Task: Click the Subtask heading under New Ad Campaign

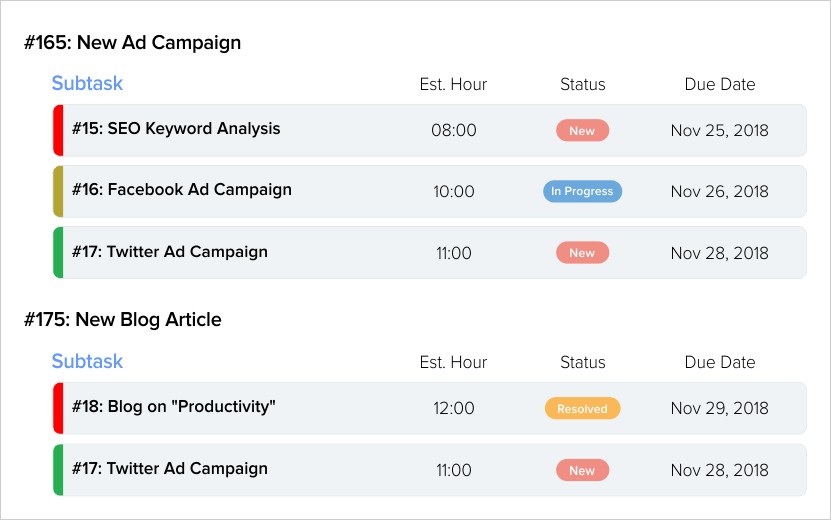Action: (87, 84)
